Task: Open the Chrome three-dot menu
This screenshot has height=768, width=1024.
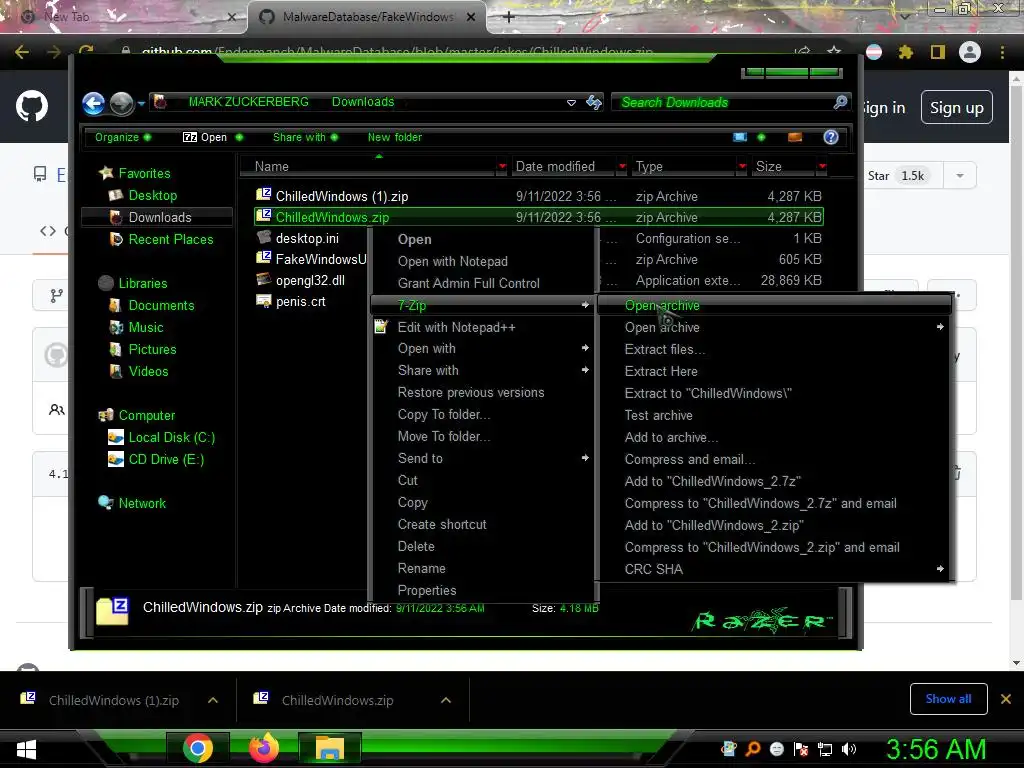Action: click(x=1002, y=52)
